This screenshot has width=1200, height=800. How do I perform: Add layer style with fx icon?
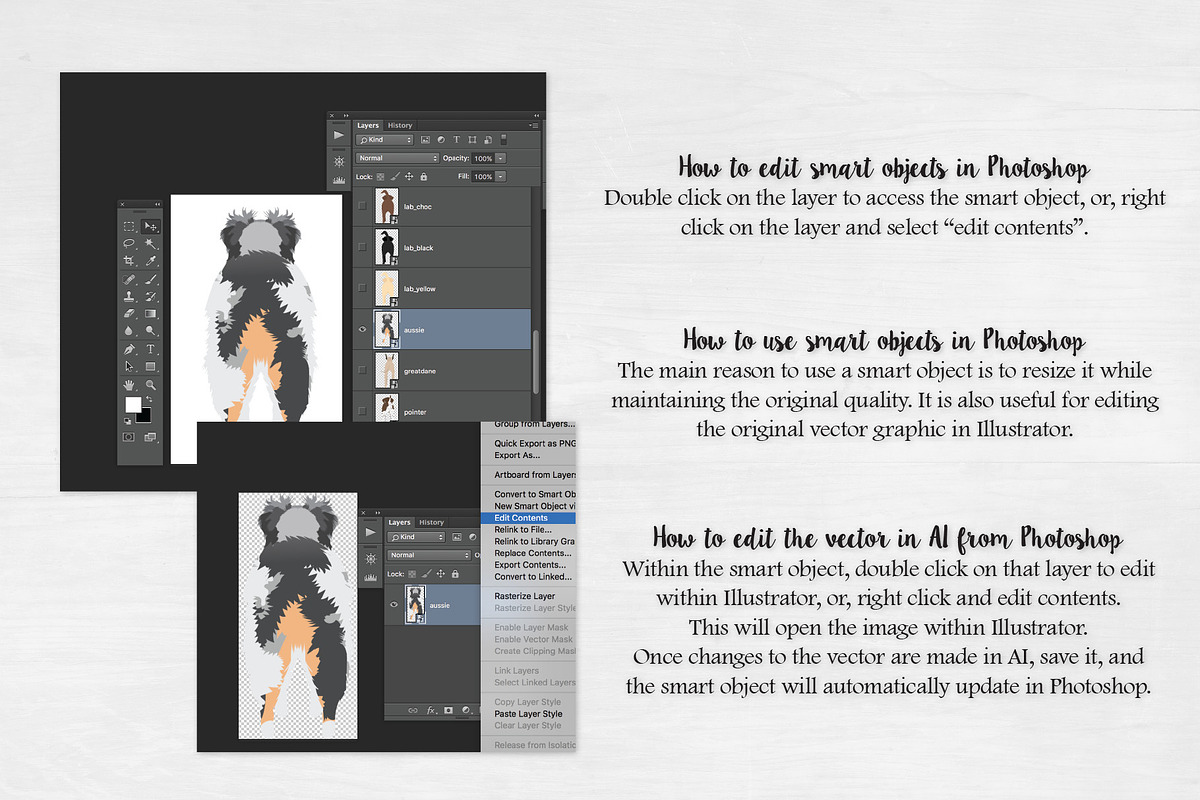(x=431, y=710)
